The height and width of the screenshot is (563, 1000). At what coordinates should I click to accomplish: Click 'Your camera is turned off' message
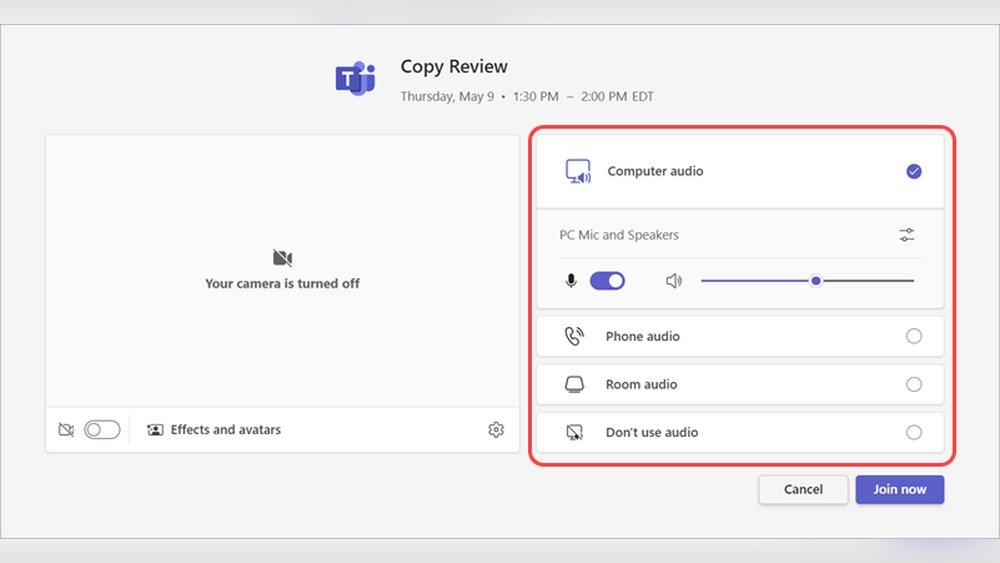coord(283,284)
